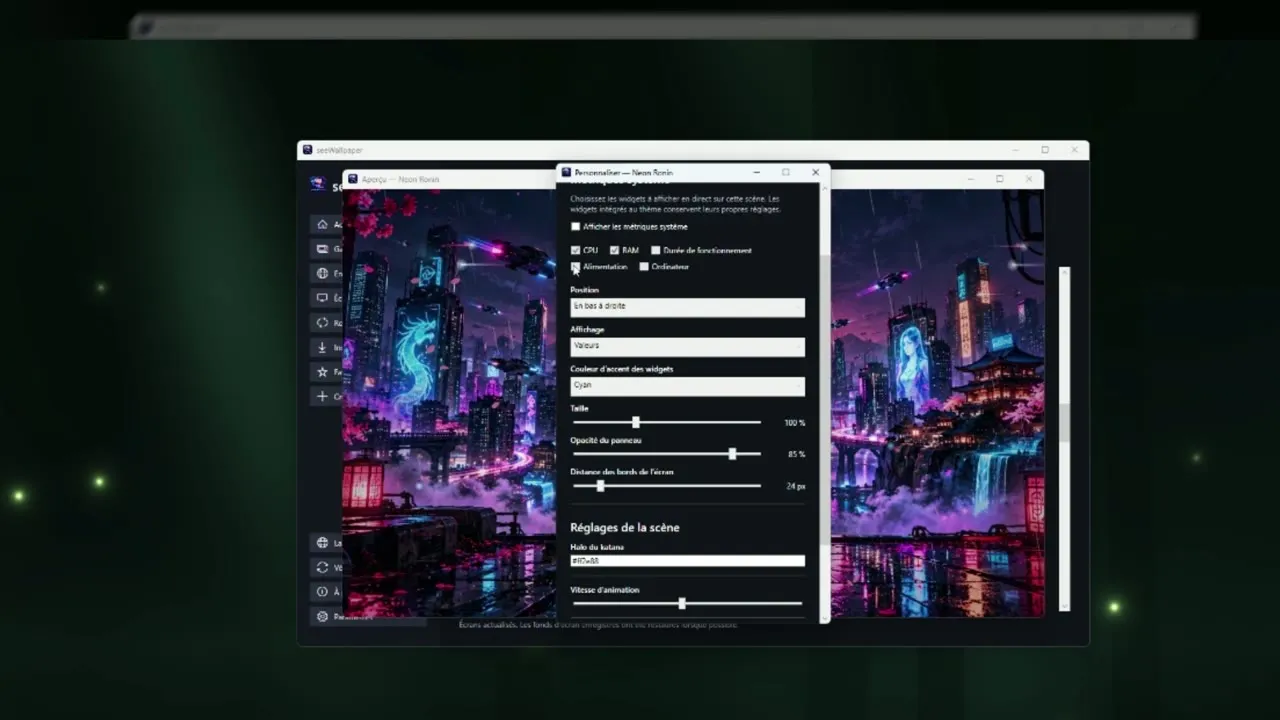
Task: Open the info circle icon in the sidebar
Action: [x=322, y=592]
